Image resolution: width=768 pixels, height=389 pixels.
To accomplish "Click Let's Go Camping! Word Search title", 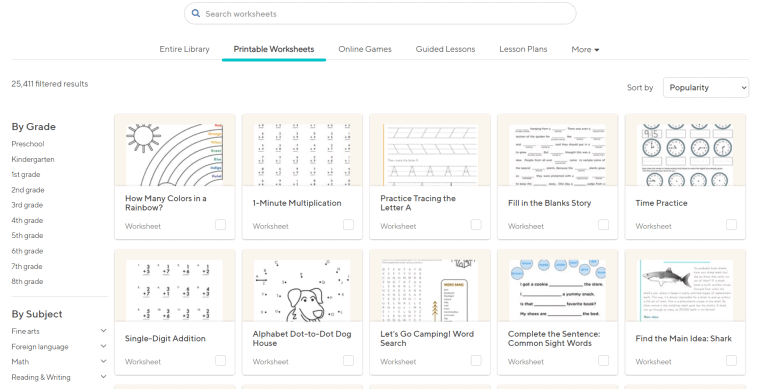I will (427, 339).
